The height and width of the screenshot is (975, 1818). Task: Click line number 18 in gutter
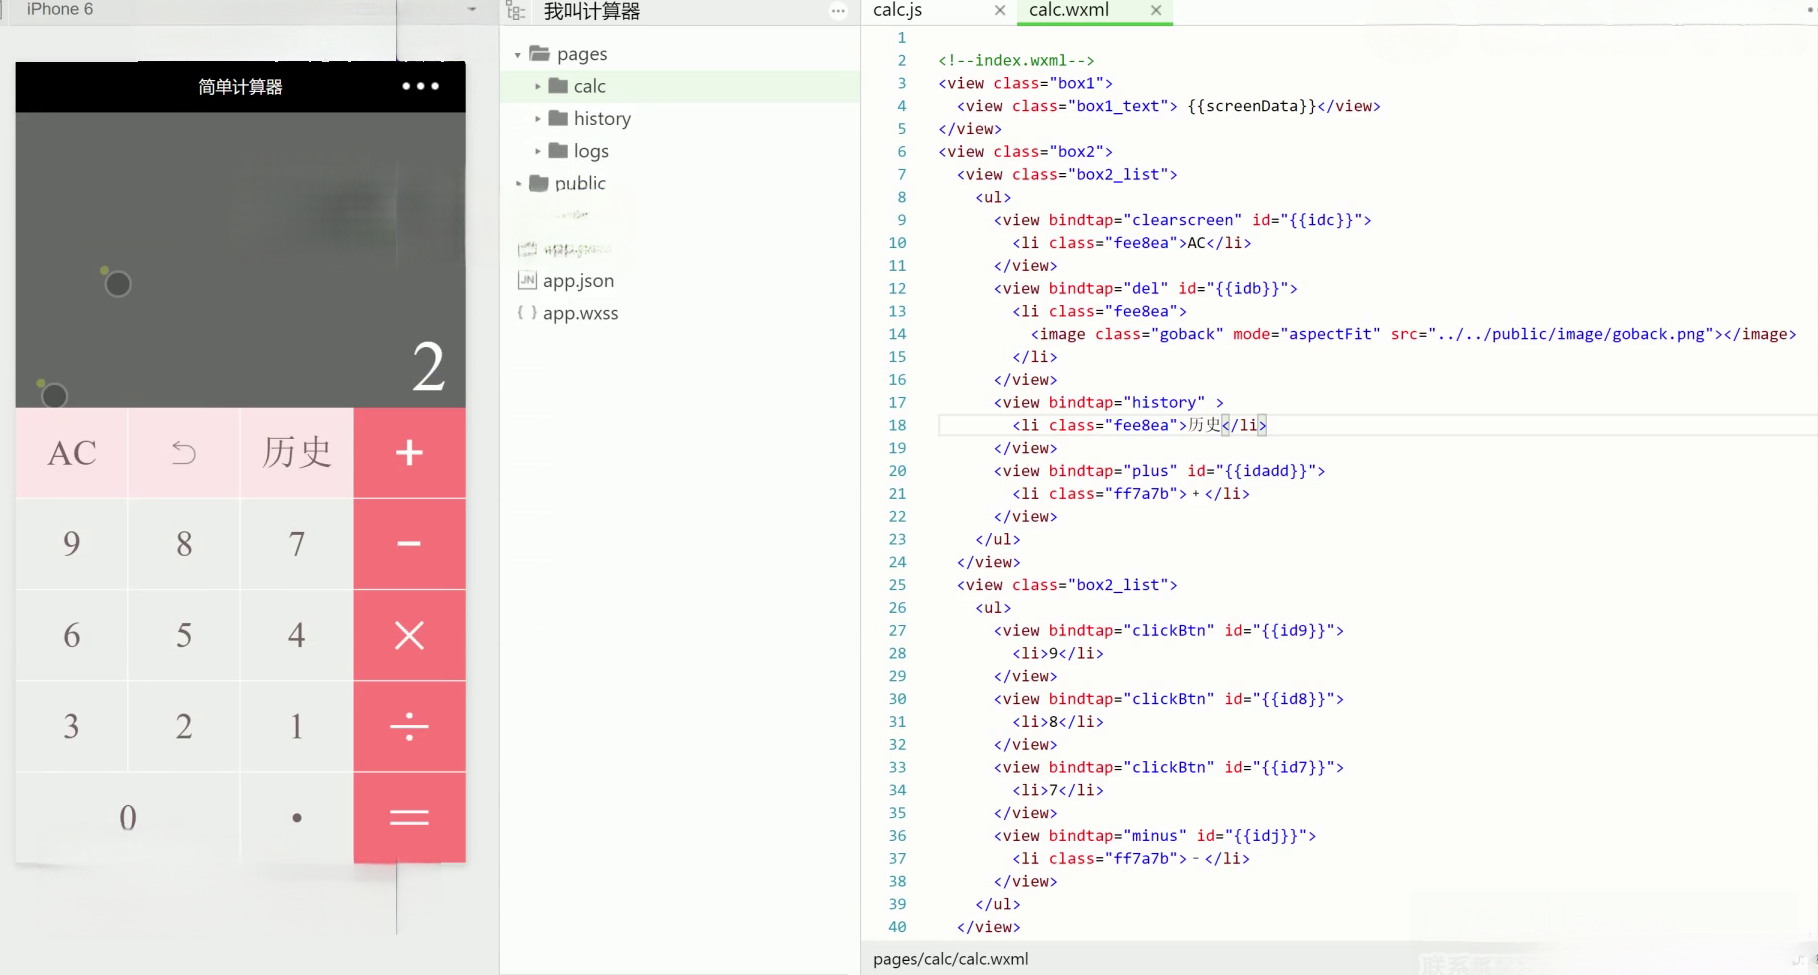click(897, 425)
